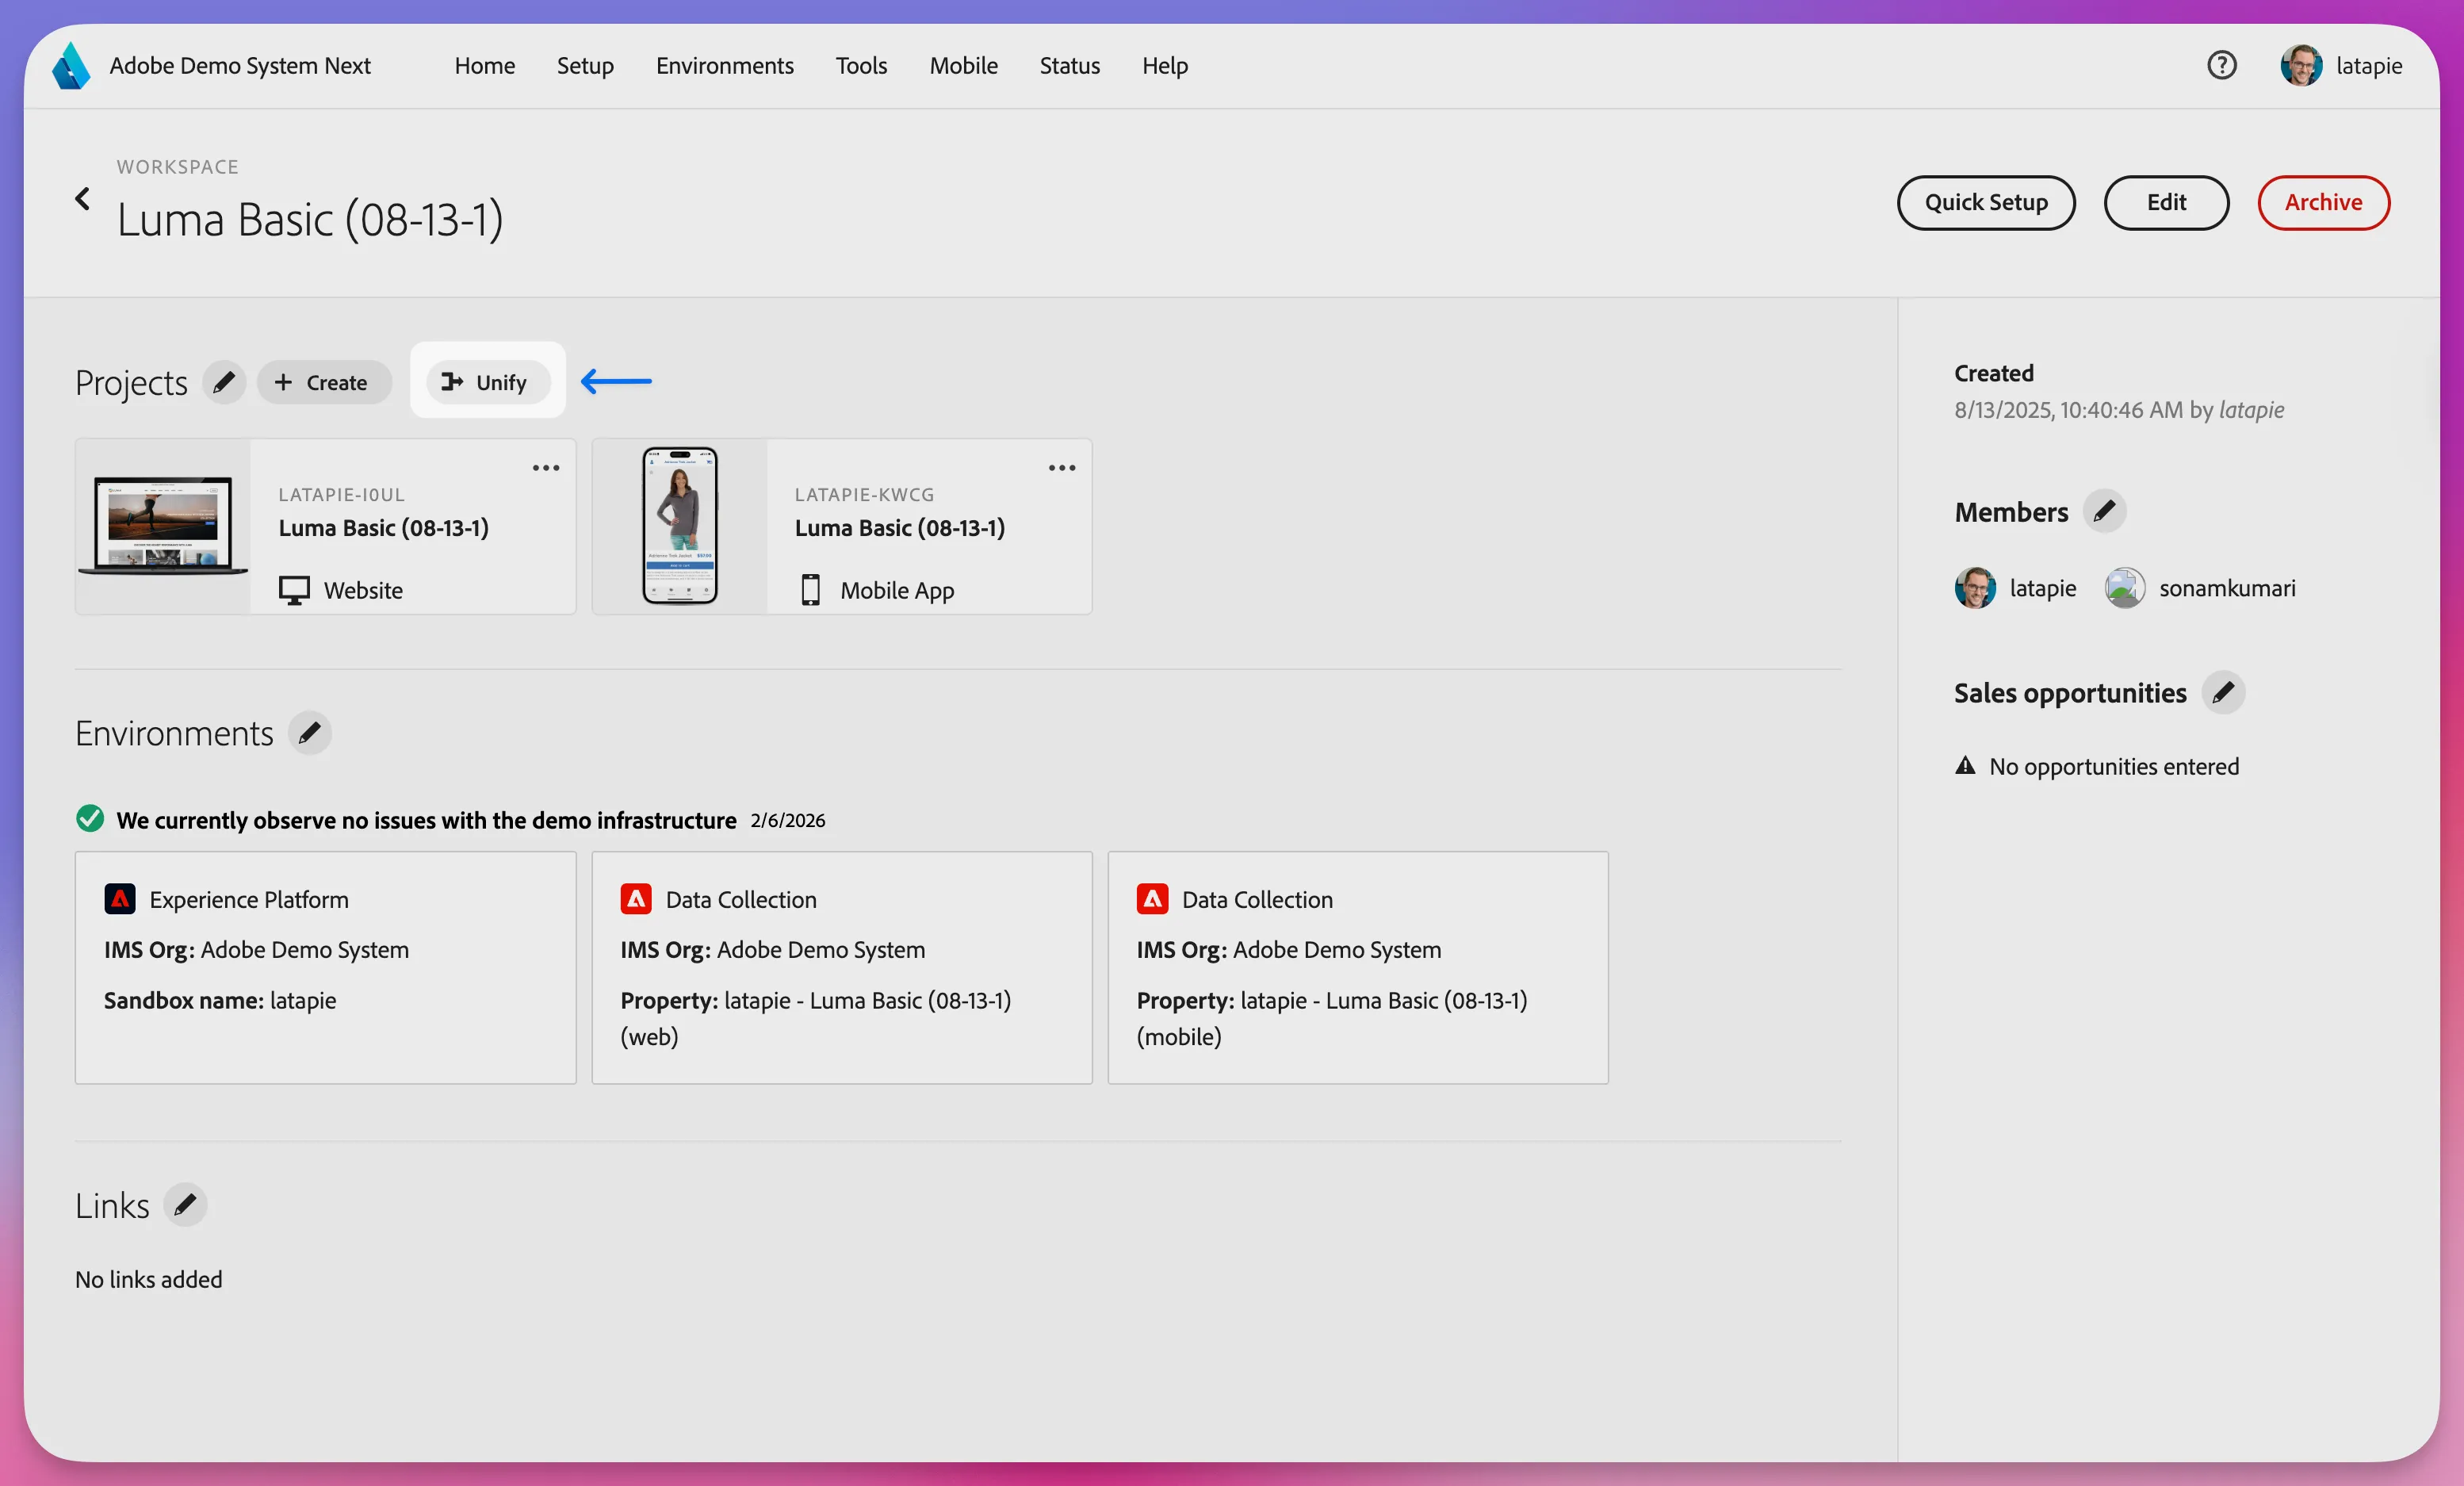
Task: Click the green infrastructure status checkmark
Action: pyautogui.click(x=90, y=819)
